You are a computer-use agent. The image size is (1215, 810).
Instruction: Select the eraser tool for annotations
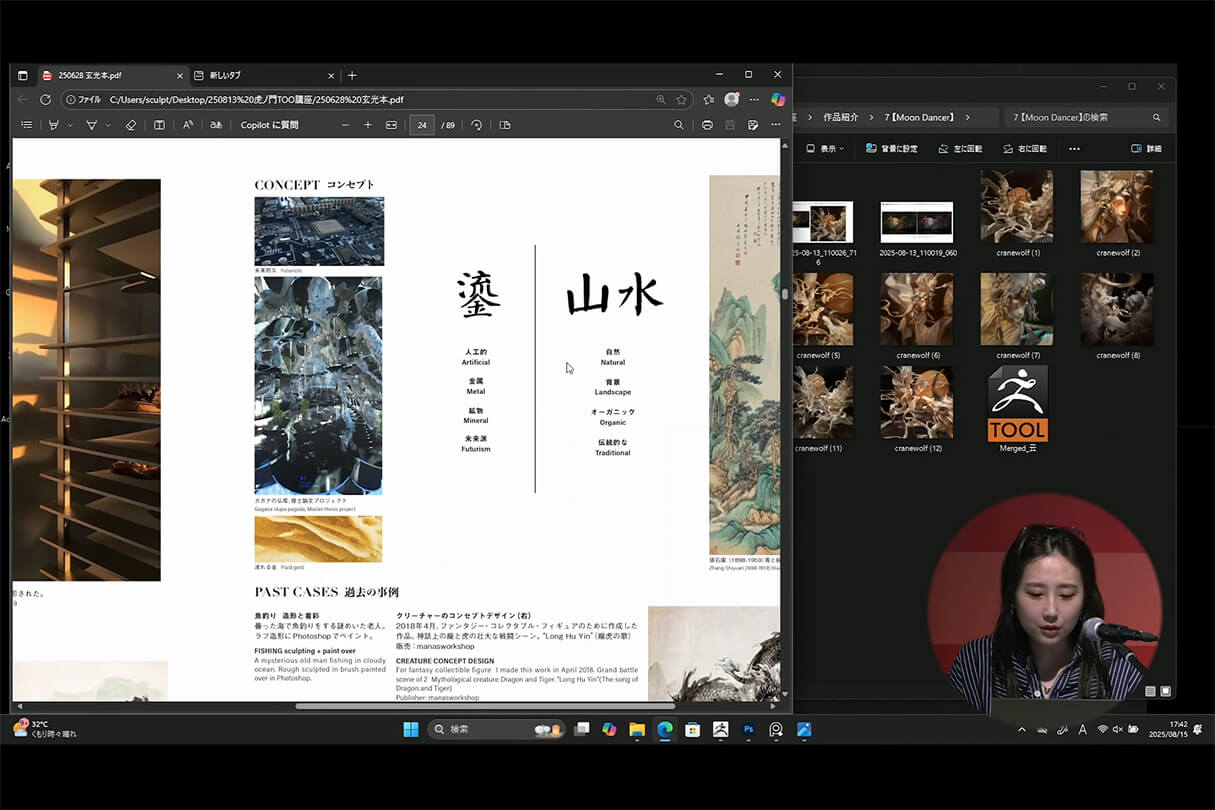tap(131, 124)
